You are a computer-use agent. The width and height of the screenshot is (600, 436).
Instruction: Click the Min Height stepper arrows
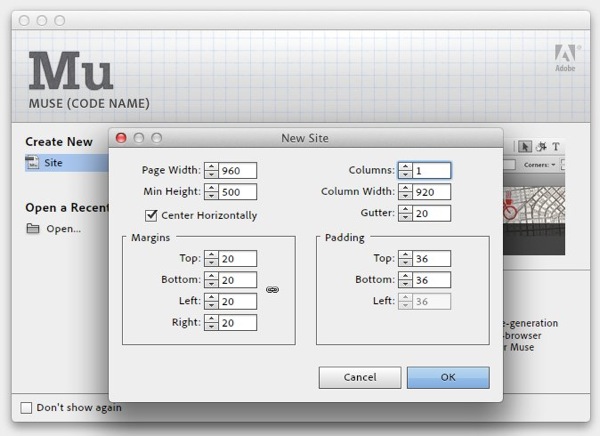point(211,192)
